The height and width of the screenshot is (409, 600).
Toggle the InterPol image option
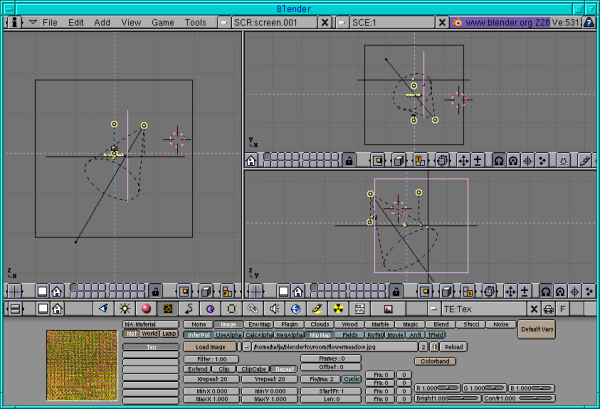(200, 335)
